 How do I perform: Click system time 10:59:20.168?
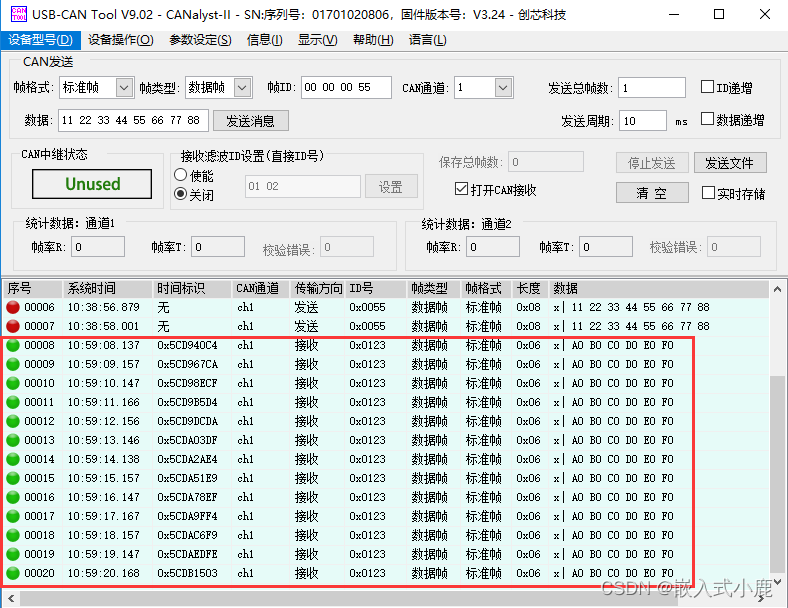tap(104, 573)
